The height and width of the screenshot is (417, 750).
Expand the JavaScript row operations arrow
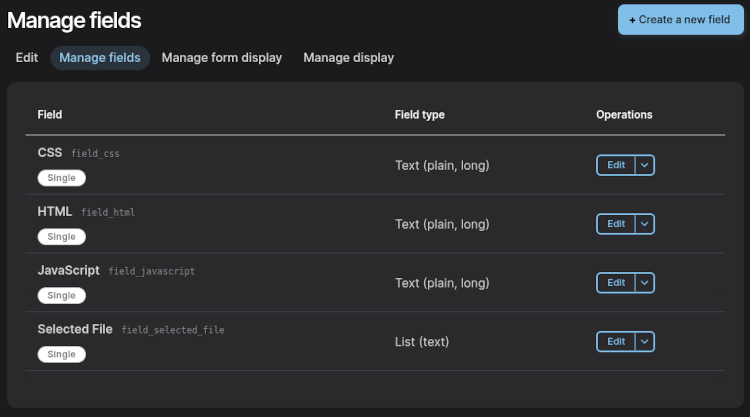[645, 283]
